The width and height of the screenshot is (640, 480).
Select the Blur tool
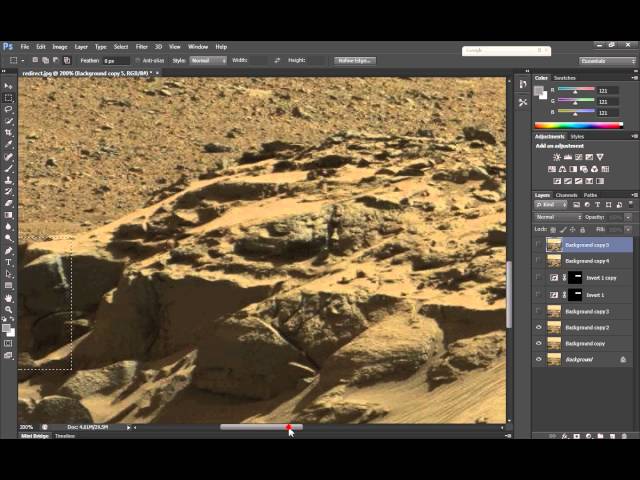click(8, 227)
